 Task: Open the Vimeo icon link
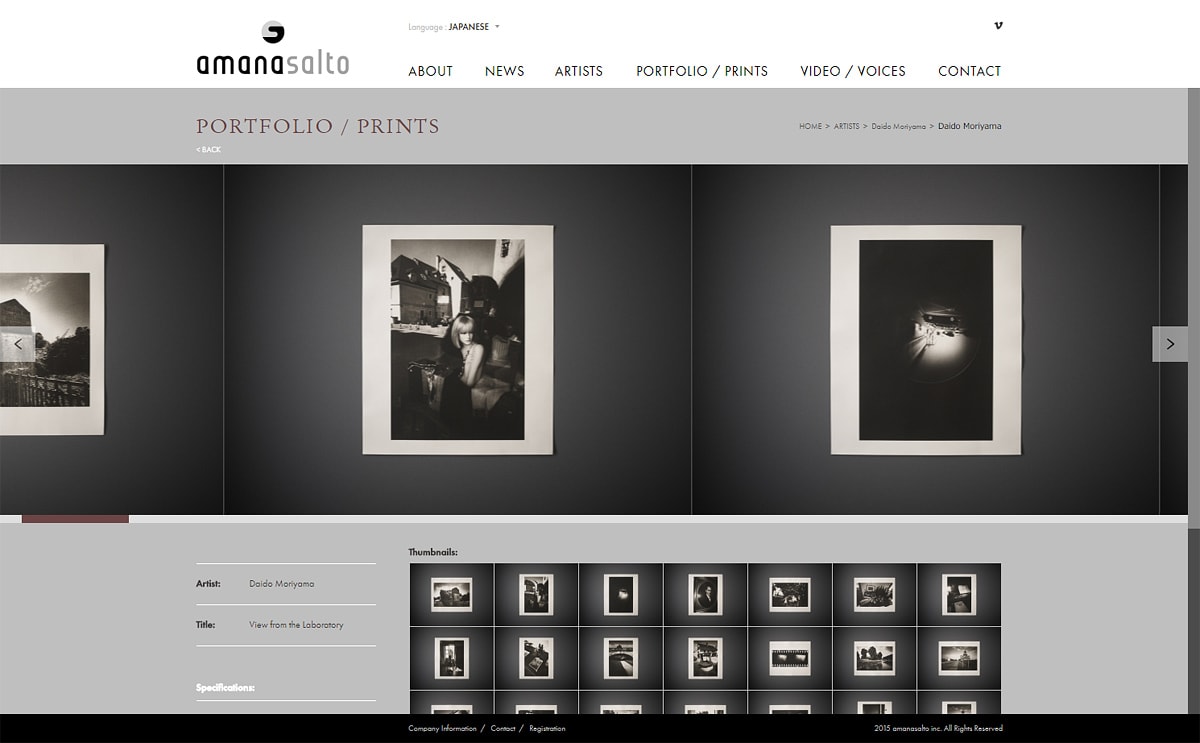[x=998, y=26]
